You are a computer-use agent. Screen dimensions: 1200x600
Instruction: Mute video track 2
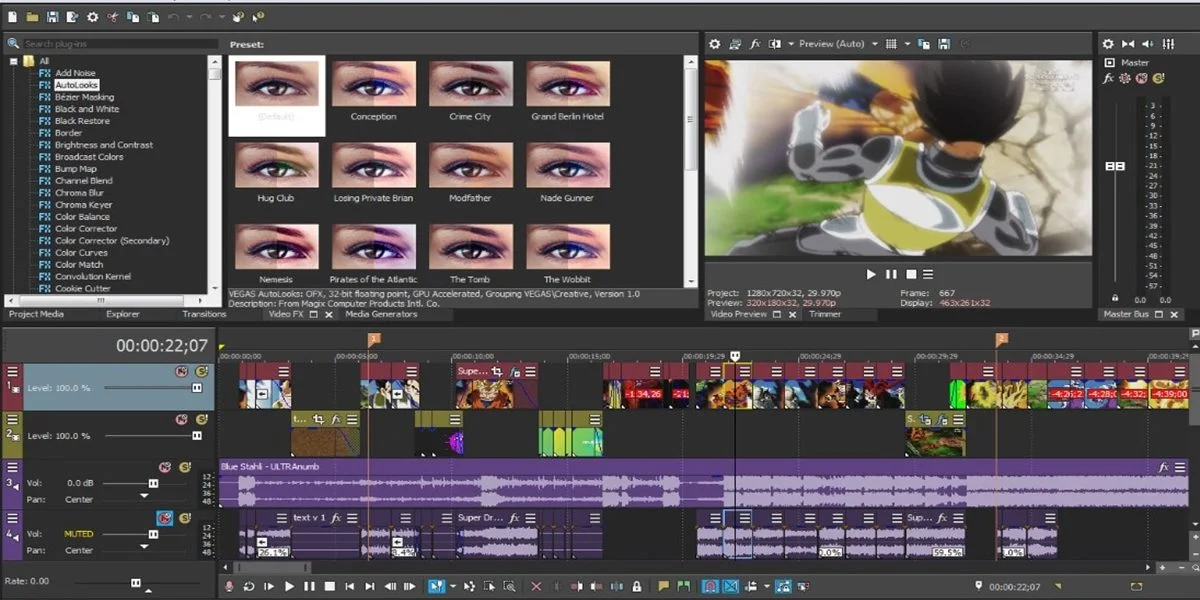point(181,420)
